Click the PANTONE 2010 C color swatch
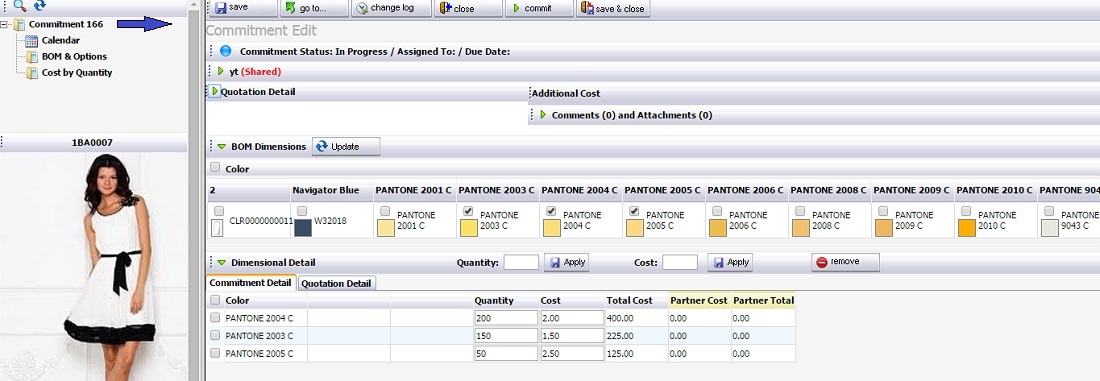Image resolution: width=1100 pixels, height=381 pixels. pyautogui.click(x=967, y=228)
